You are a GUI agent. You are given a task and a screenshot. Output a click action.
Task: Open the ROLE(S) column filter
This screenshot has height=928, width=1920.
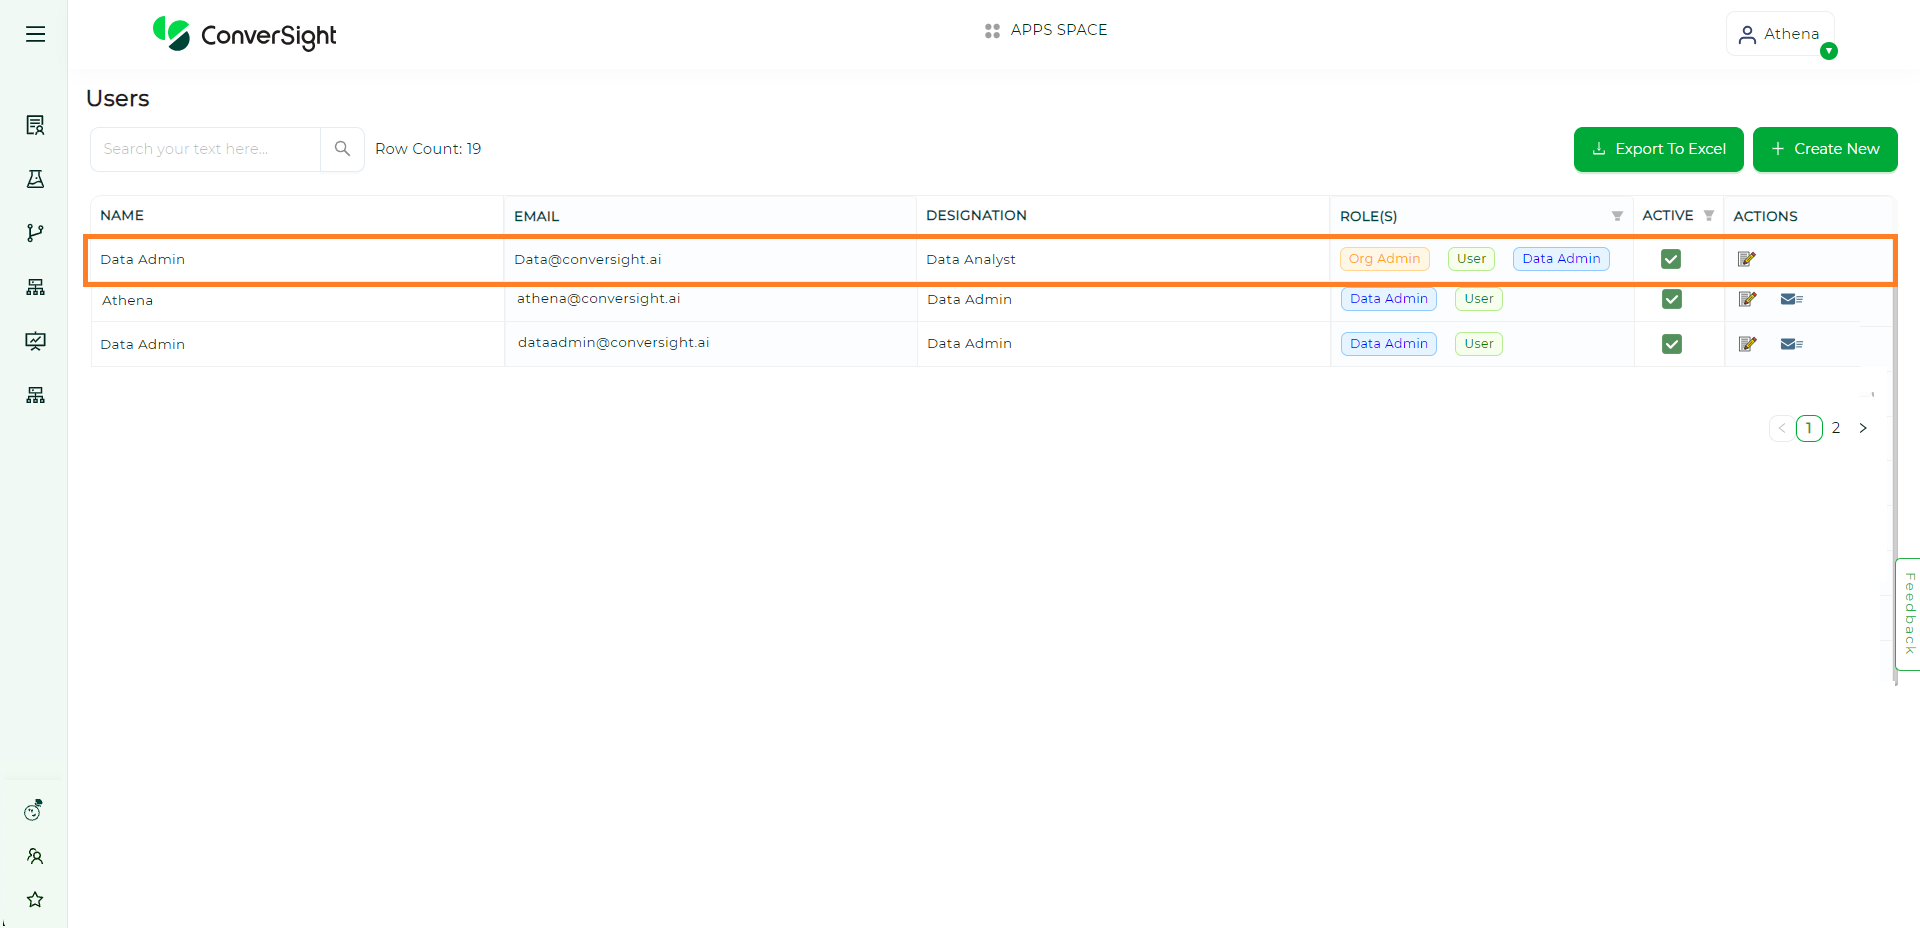pyautogui.click(x=1617, y=216)
